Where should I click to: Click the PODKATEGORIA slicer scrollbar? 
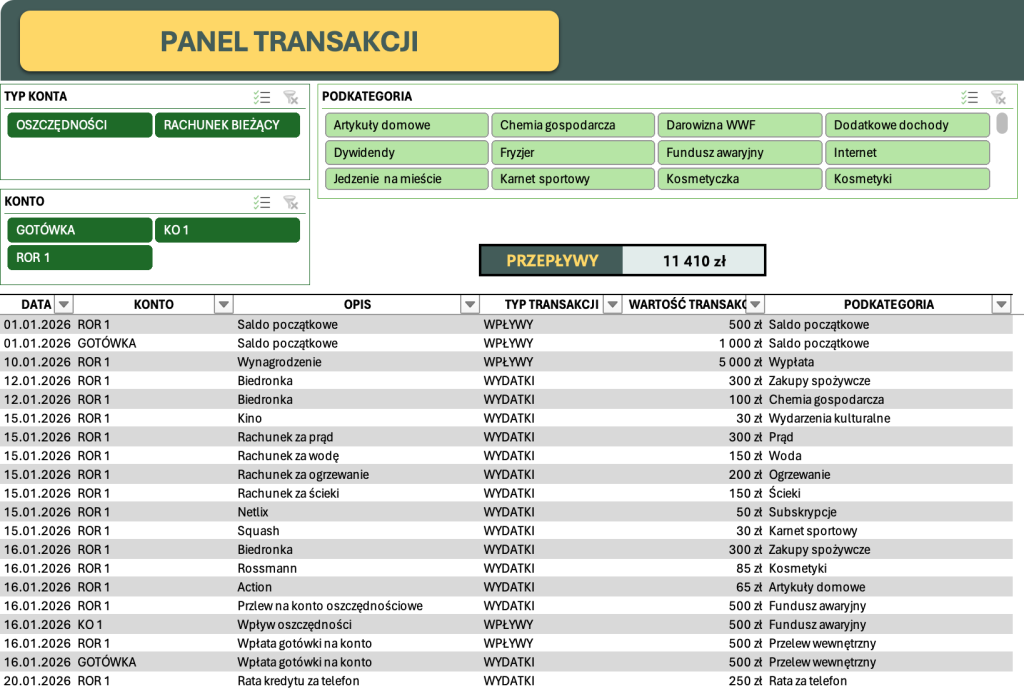pyautogui.click(x=1002, y=123)
